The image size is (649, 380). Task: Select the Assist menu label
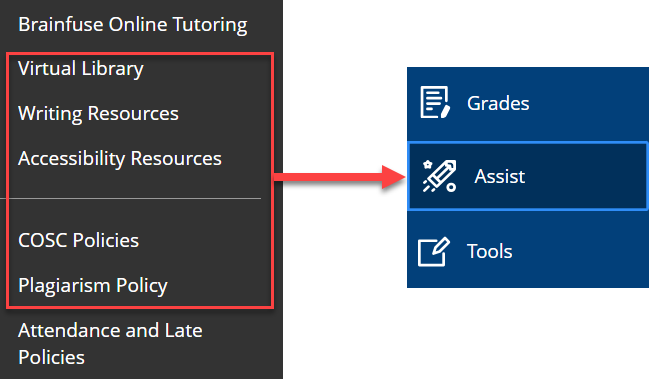[500, 176]
